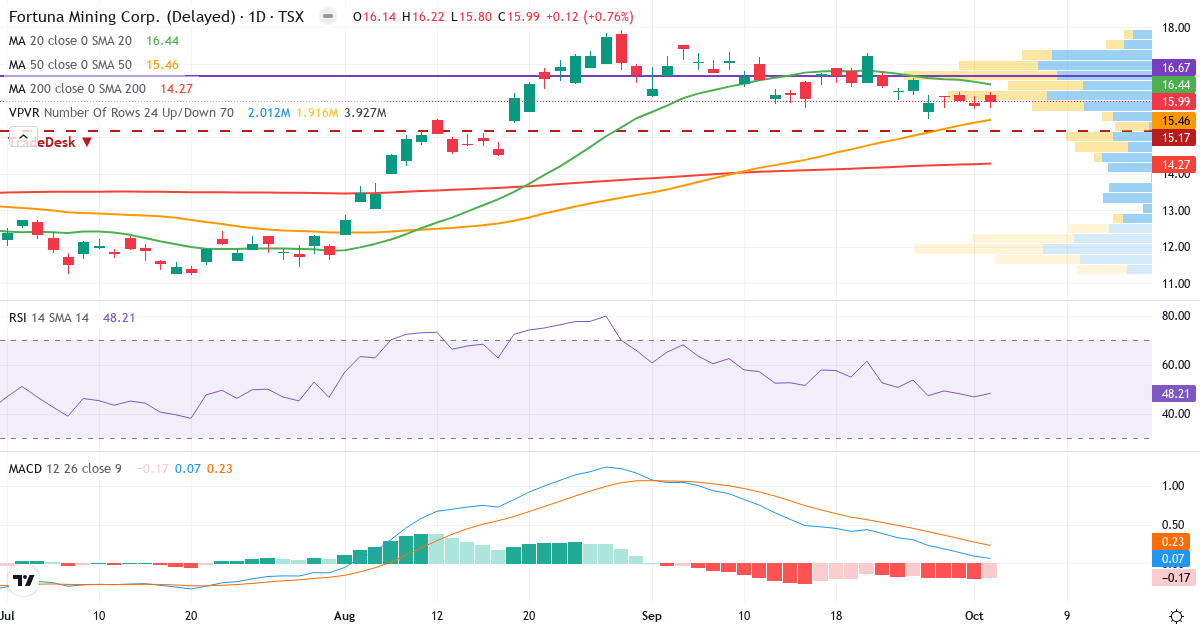Select the VPVR Number Of Rows legend entry
Viewport: 1200px width, 630px height.
pos(121,113)
